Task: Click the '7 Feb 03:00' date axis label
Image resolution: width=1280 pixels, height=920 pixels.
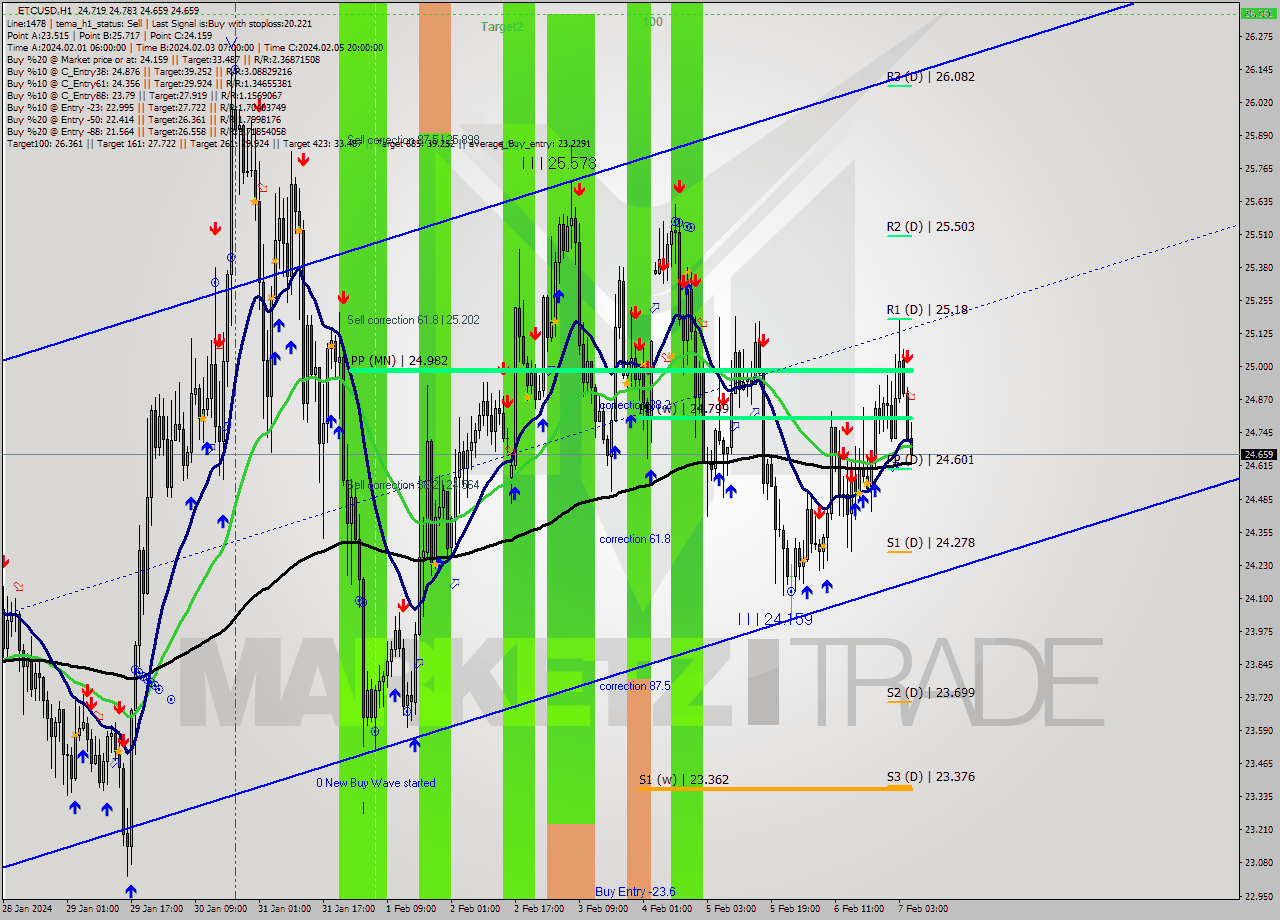Action: [x=924, y=909]
